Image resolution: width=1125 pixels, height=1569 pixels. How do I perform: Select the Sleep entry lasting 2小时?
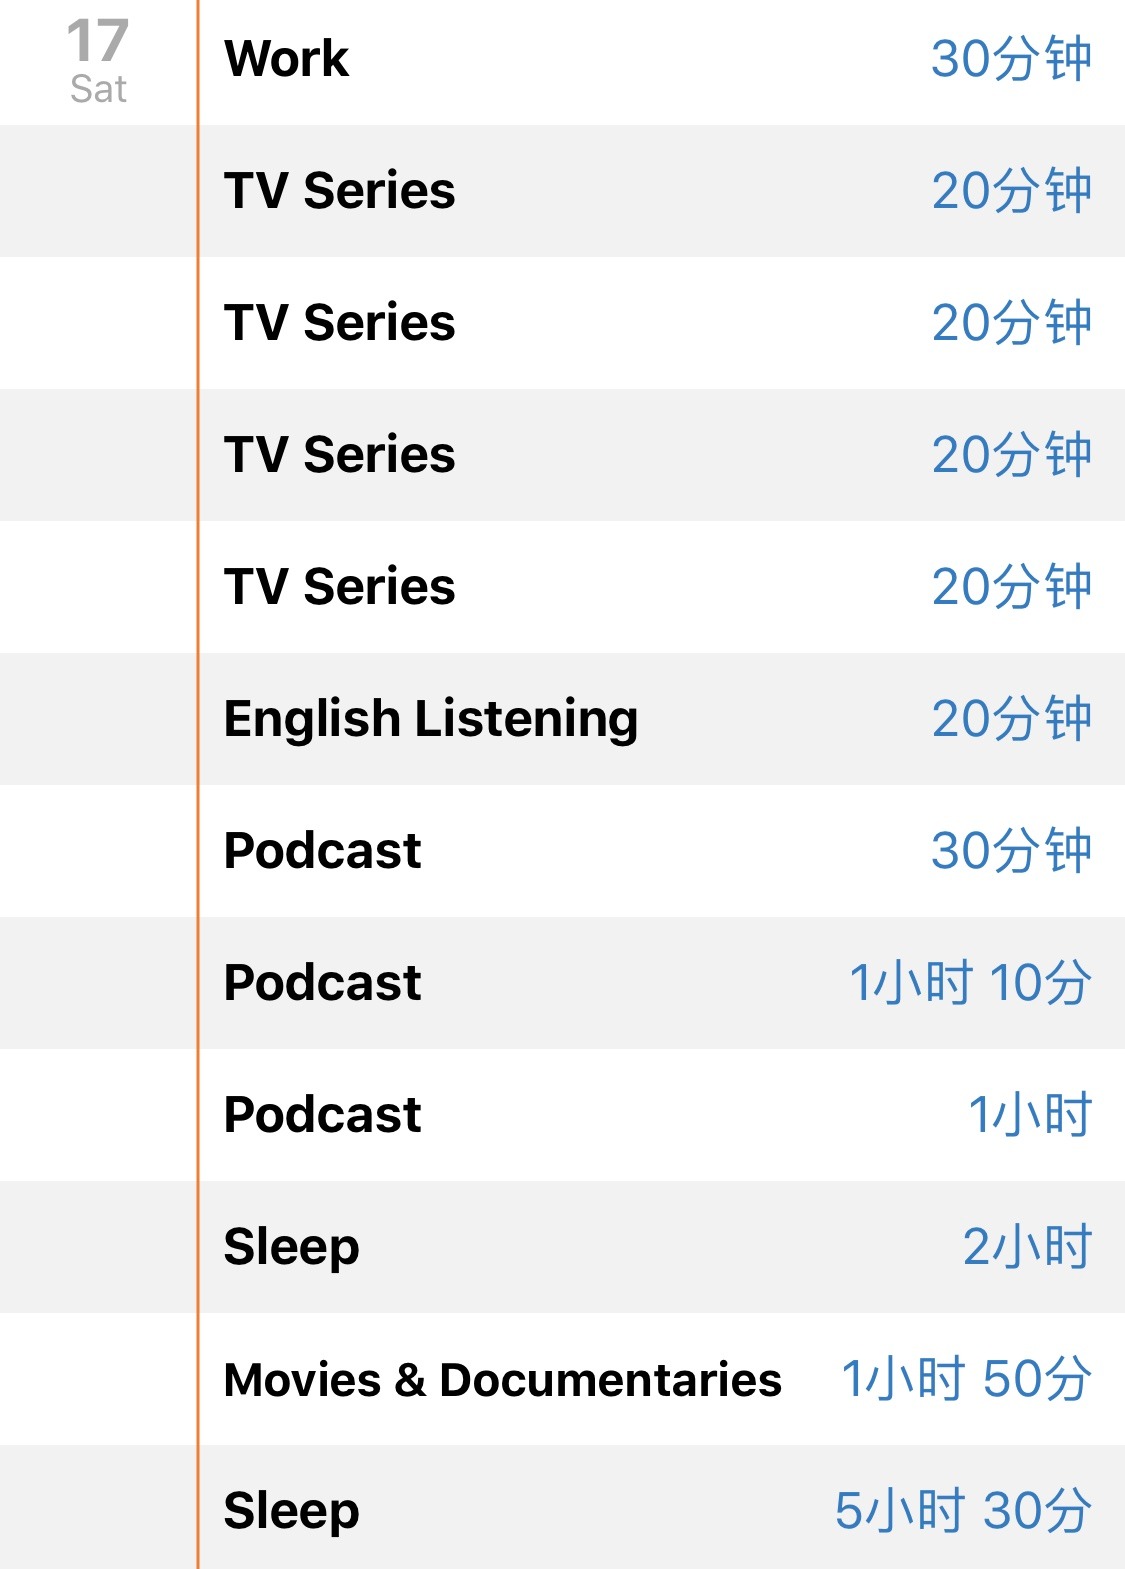(662, 1247)
